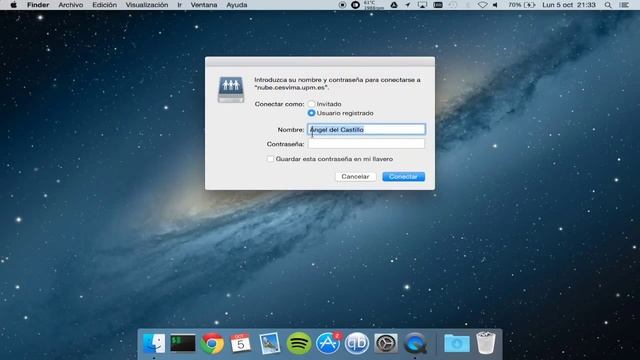640x360 pixels.
Task: Launch Spotify from the dock
Action: click(x=298, y=343)
